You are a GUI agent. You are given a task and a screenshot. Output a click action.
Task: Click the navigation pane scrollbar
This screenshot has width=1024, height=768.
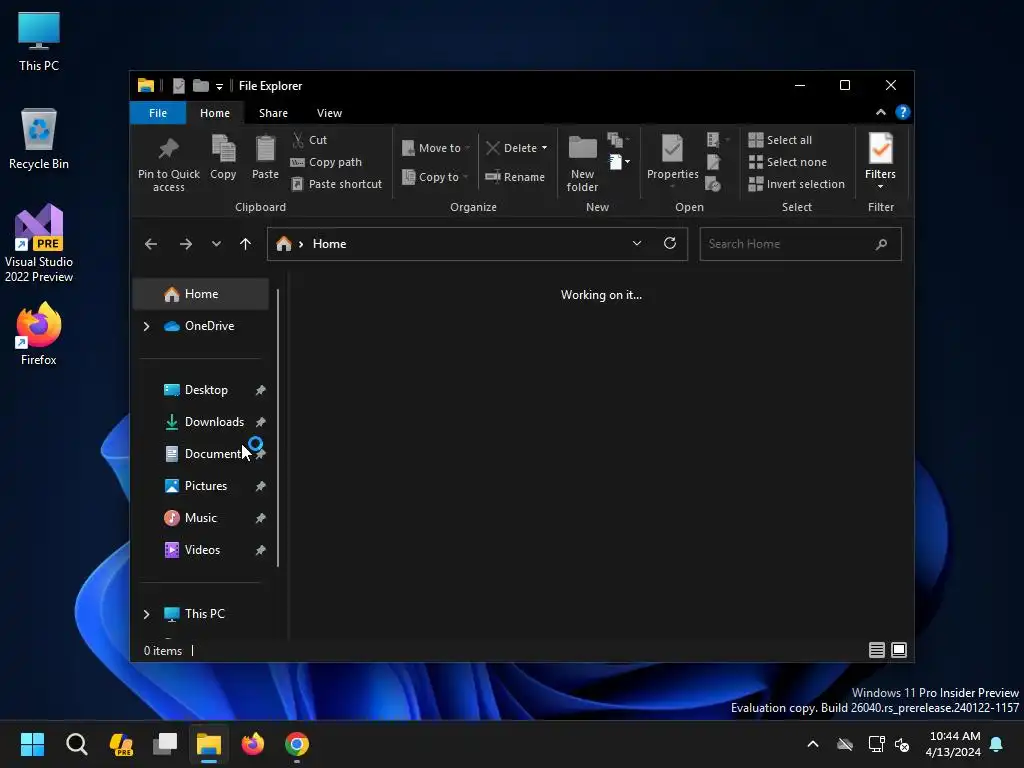278,428
